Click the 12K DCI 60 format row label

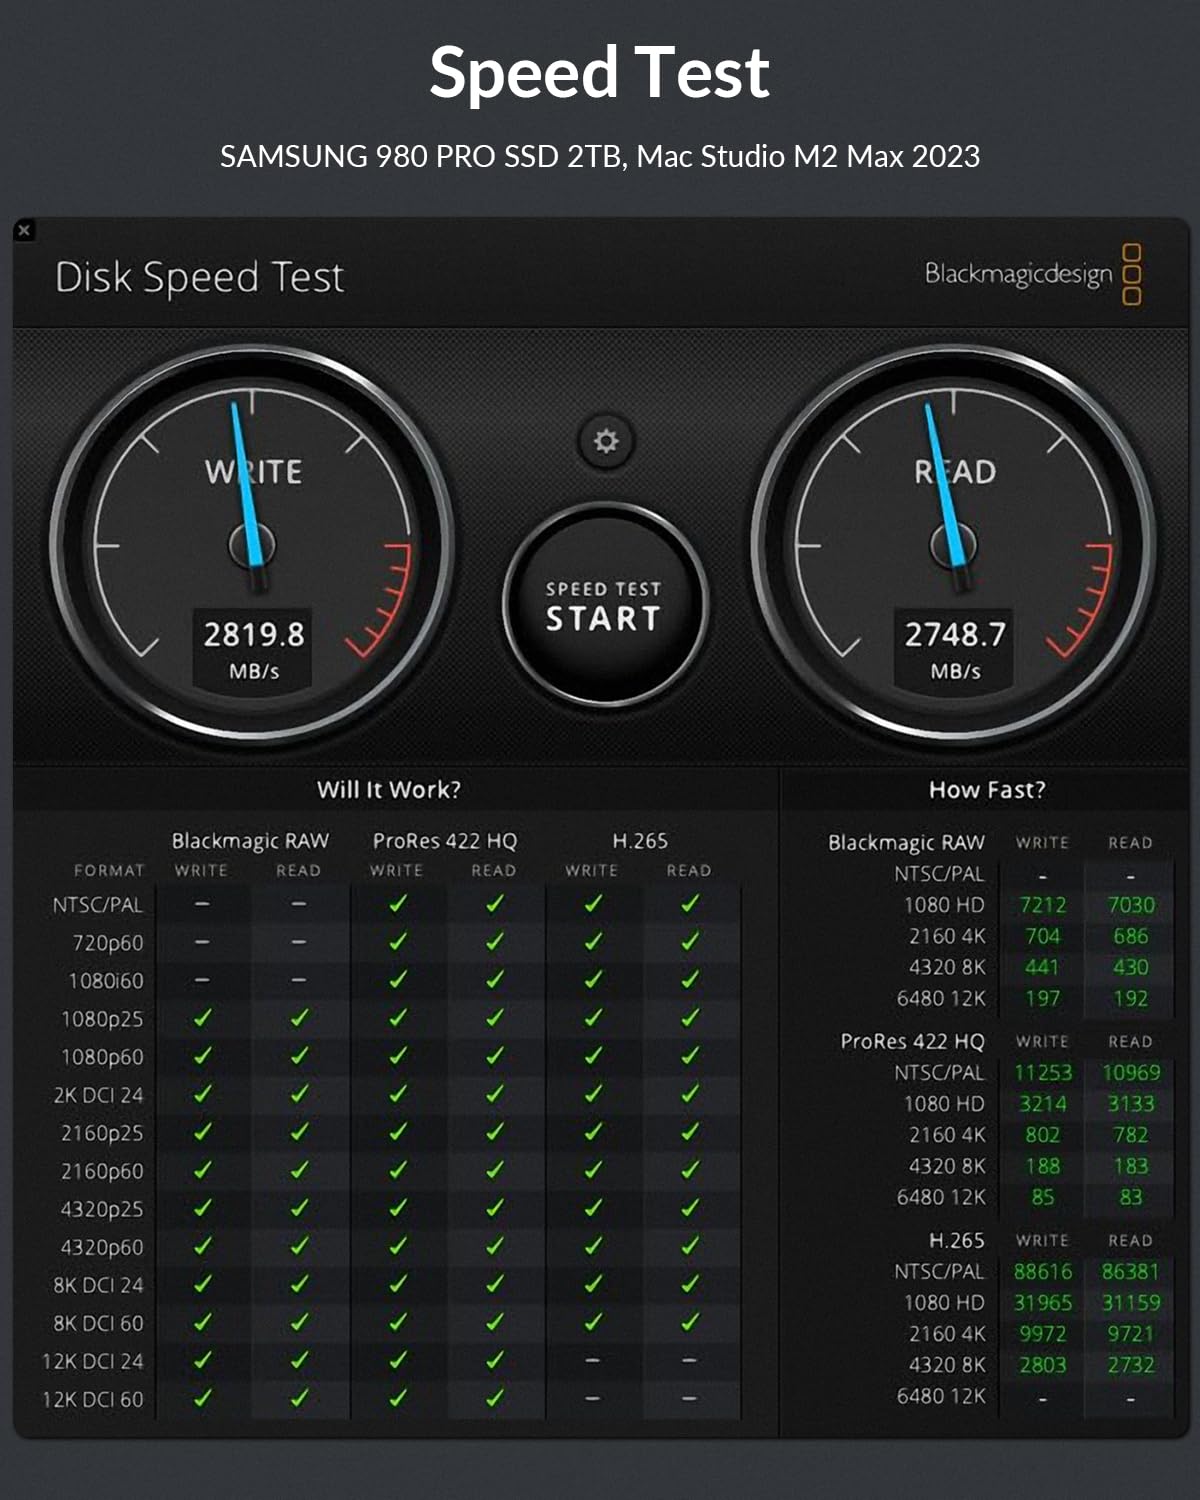click(93, 1399)
